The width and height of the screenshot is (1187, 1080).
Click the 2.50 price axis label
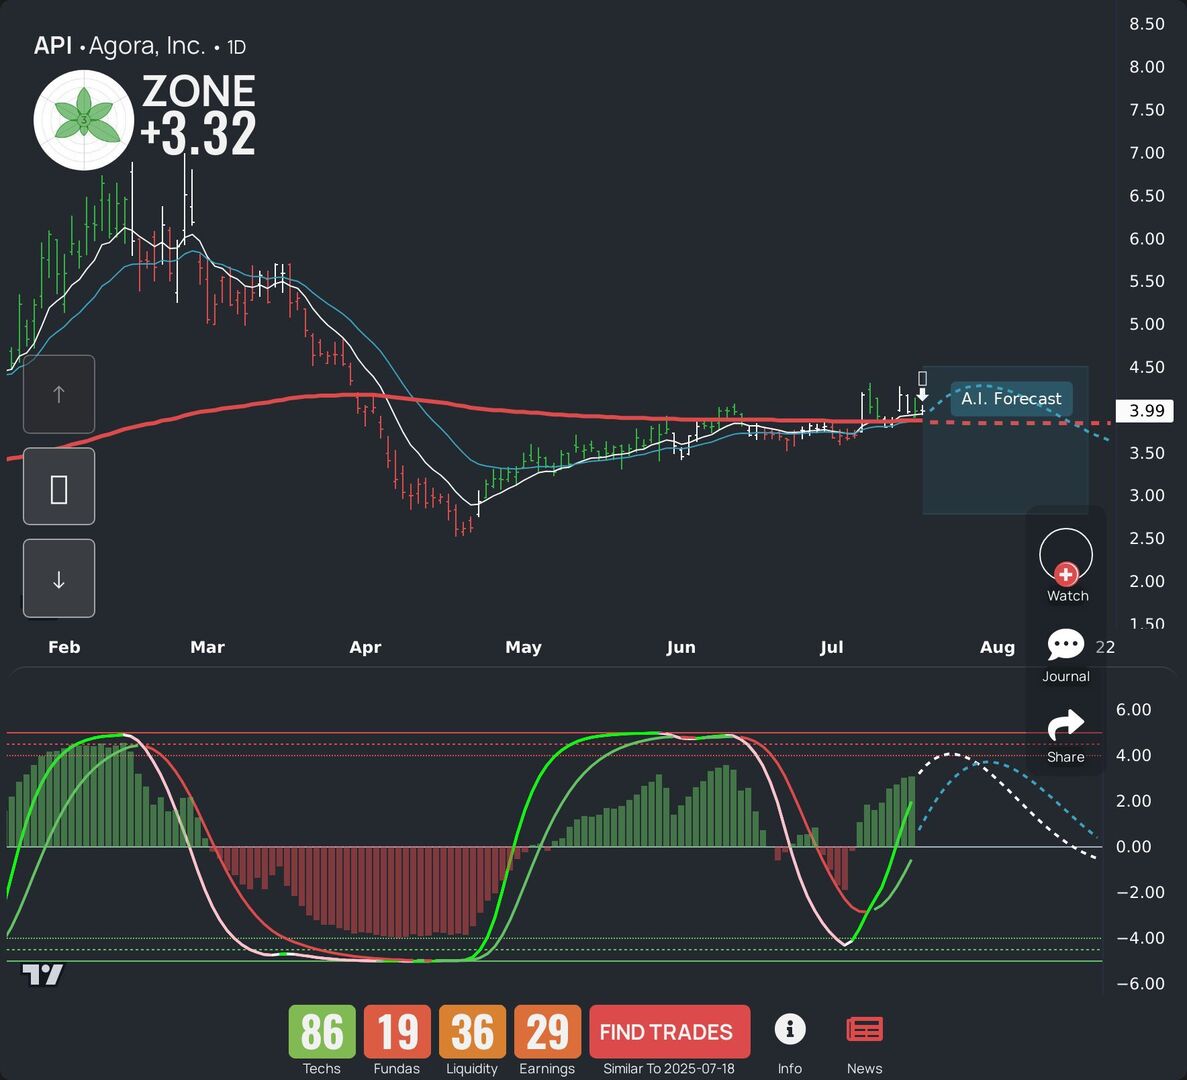coord(1147,538)
